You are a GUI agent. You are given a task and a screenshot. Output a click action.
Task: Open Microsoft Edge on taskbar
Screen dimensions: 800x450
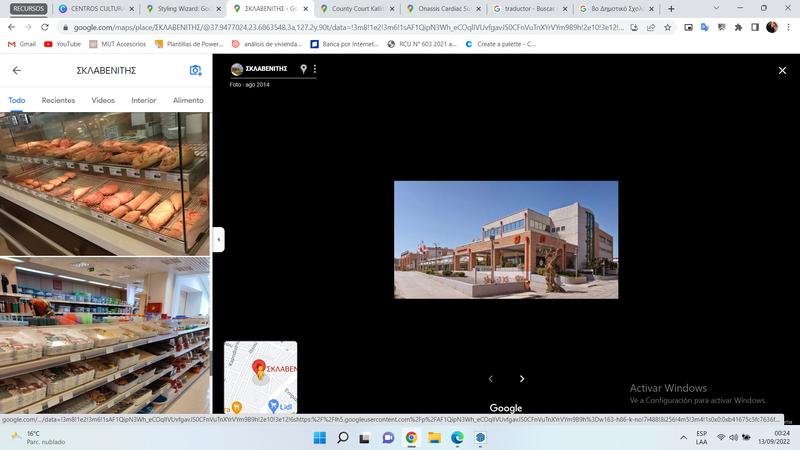click(457, 438)
